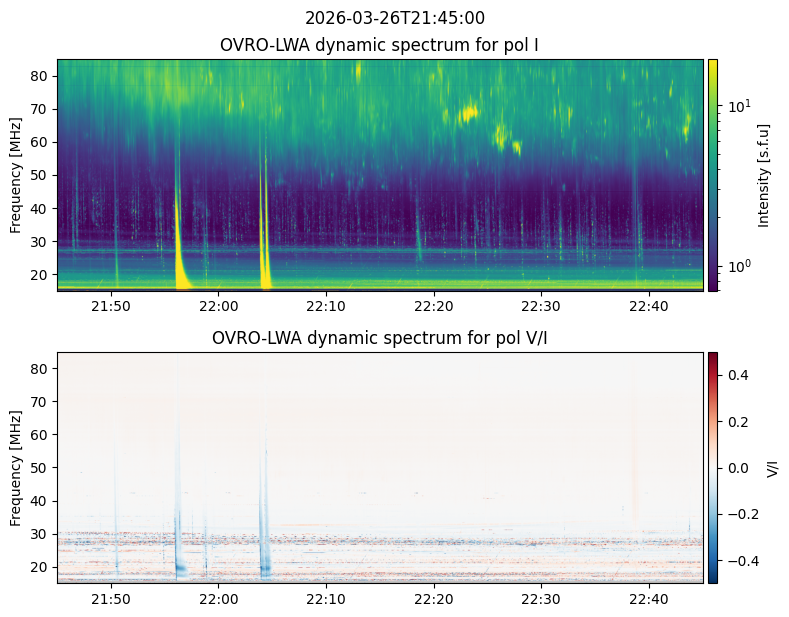Click the 0.4 tick on V/I colorbar
Screen dimensions: 789x617
[736, 375]
